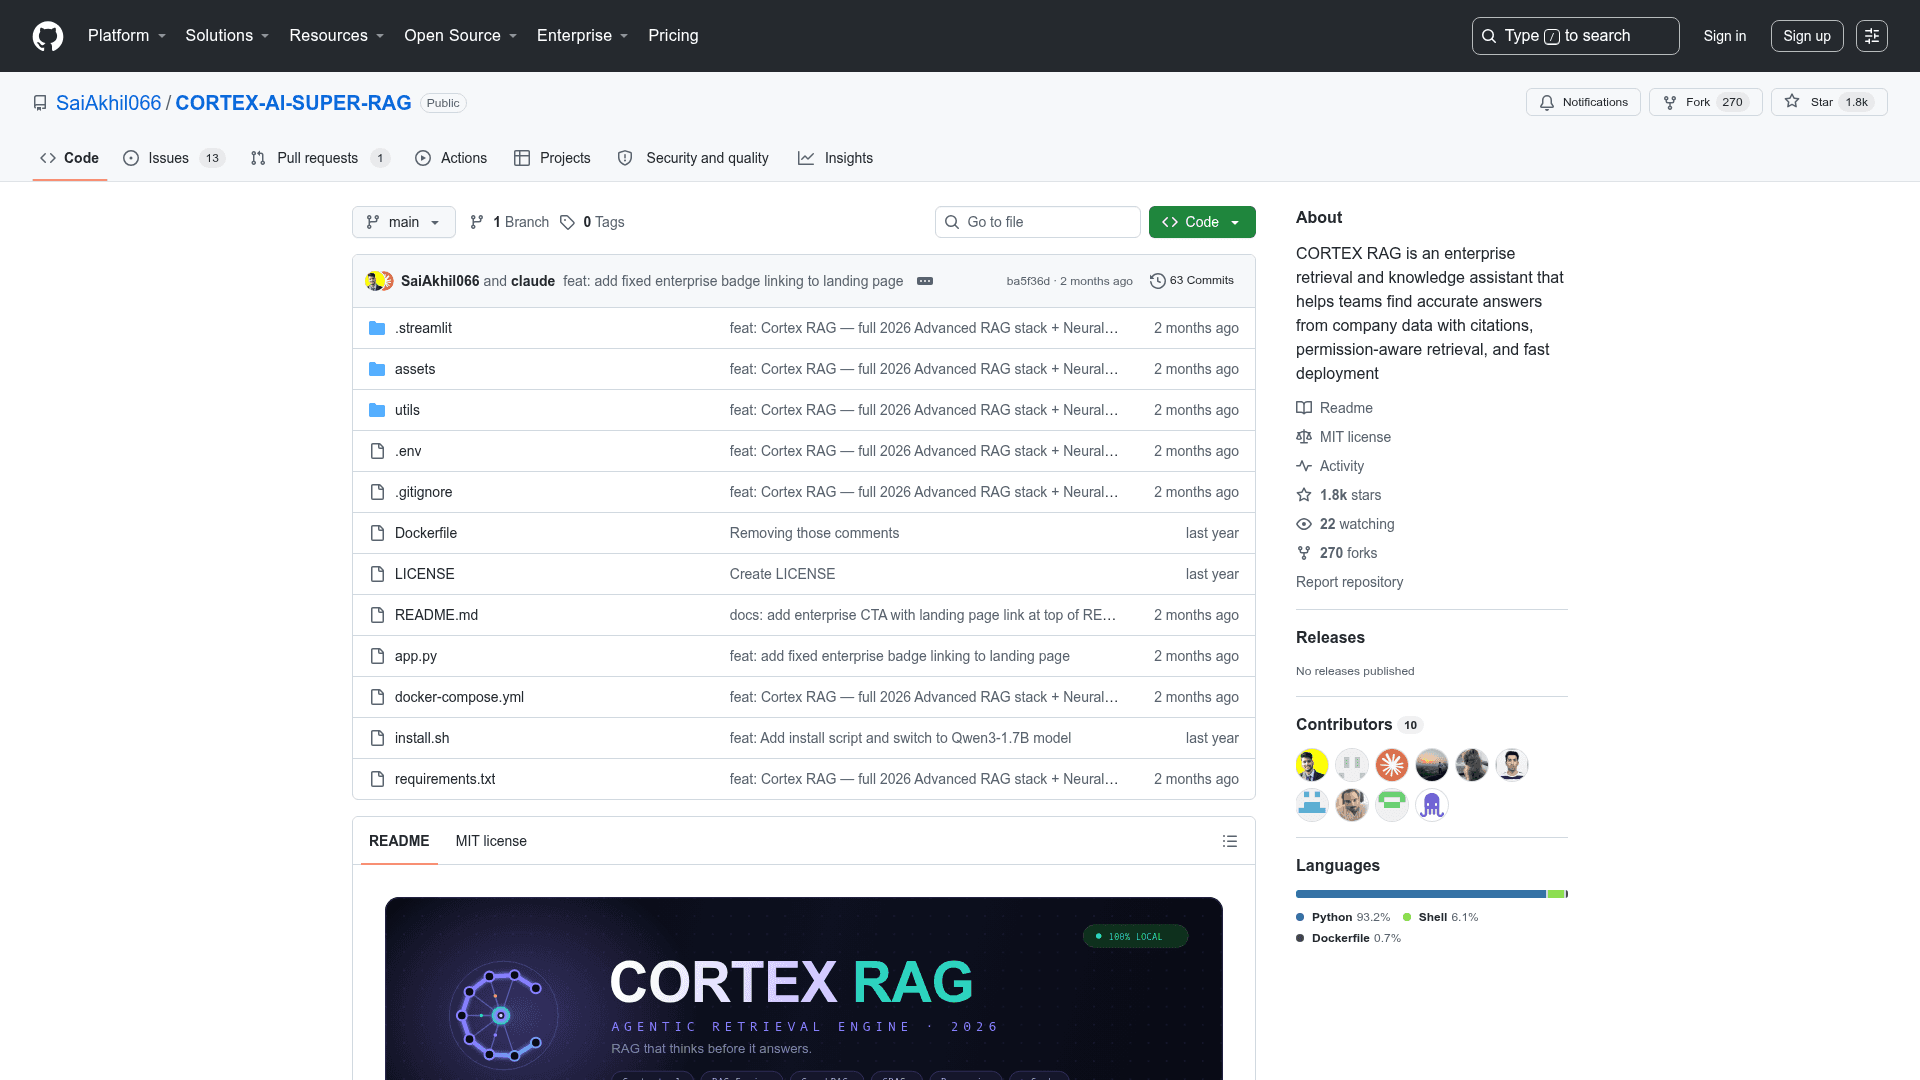Click the file icon beside app.py

tap(377, 656)
